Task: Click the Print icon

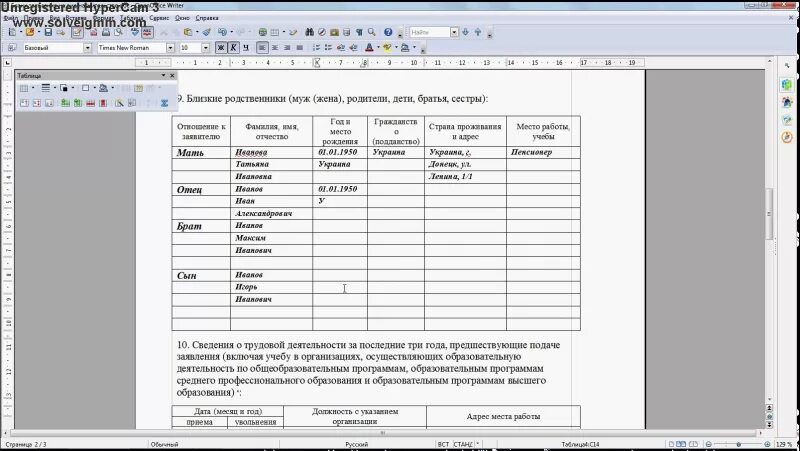Action: 106,32
